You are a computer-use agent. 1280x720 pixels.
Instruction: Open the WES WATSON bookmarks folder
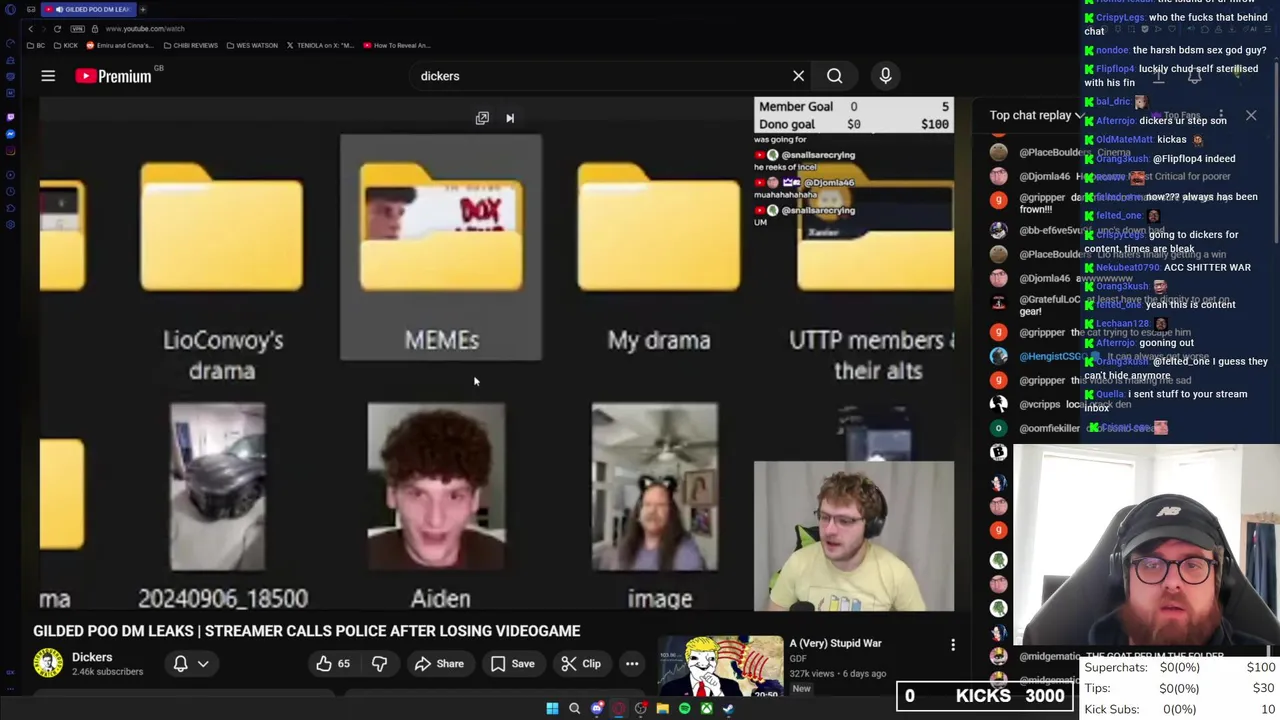point(252,45)
